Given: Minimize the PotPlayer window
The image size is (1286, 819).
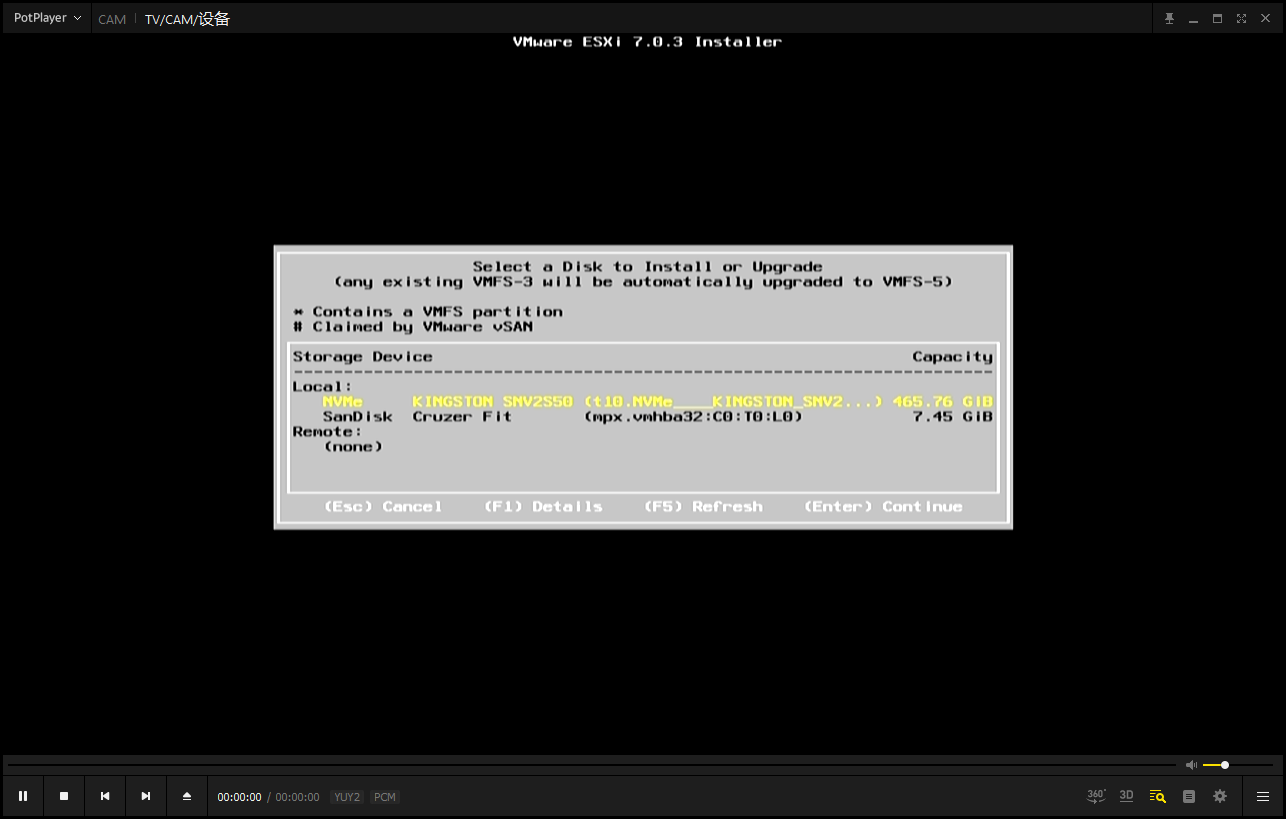Looking at the screenshot, I should 1193,19.
